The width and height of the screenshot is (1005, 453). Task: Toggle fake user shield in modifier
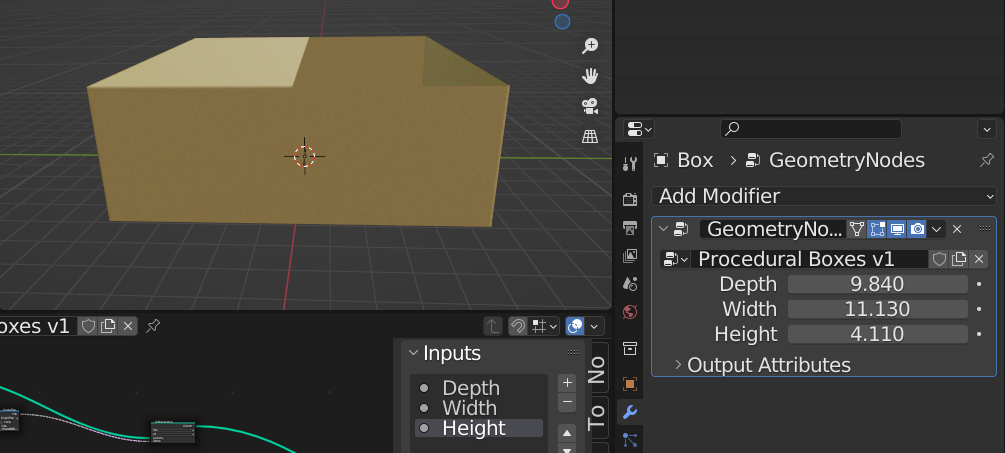(939, 259)
